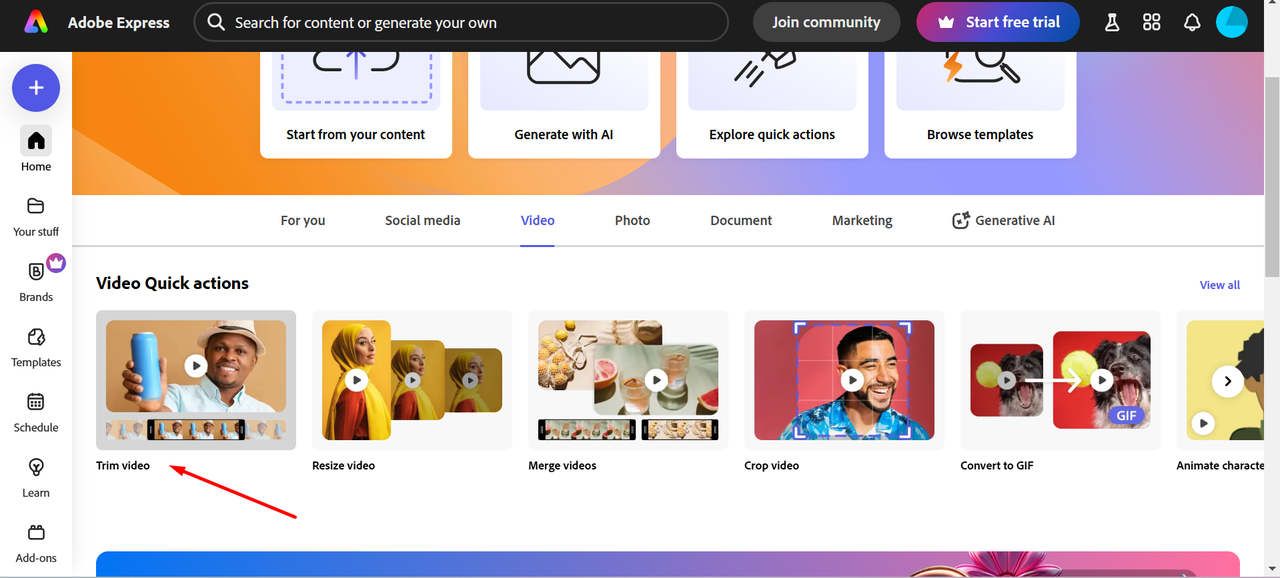Screen dimensions: 1280x578
Task: Click the Crop video label
Action: pyautogui.click(x=772, y=465)
